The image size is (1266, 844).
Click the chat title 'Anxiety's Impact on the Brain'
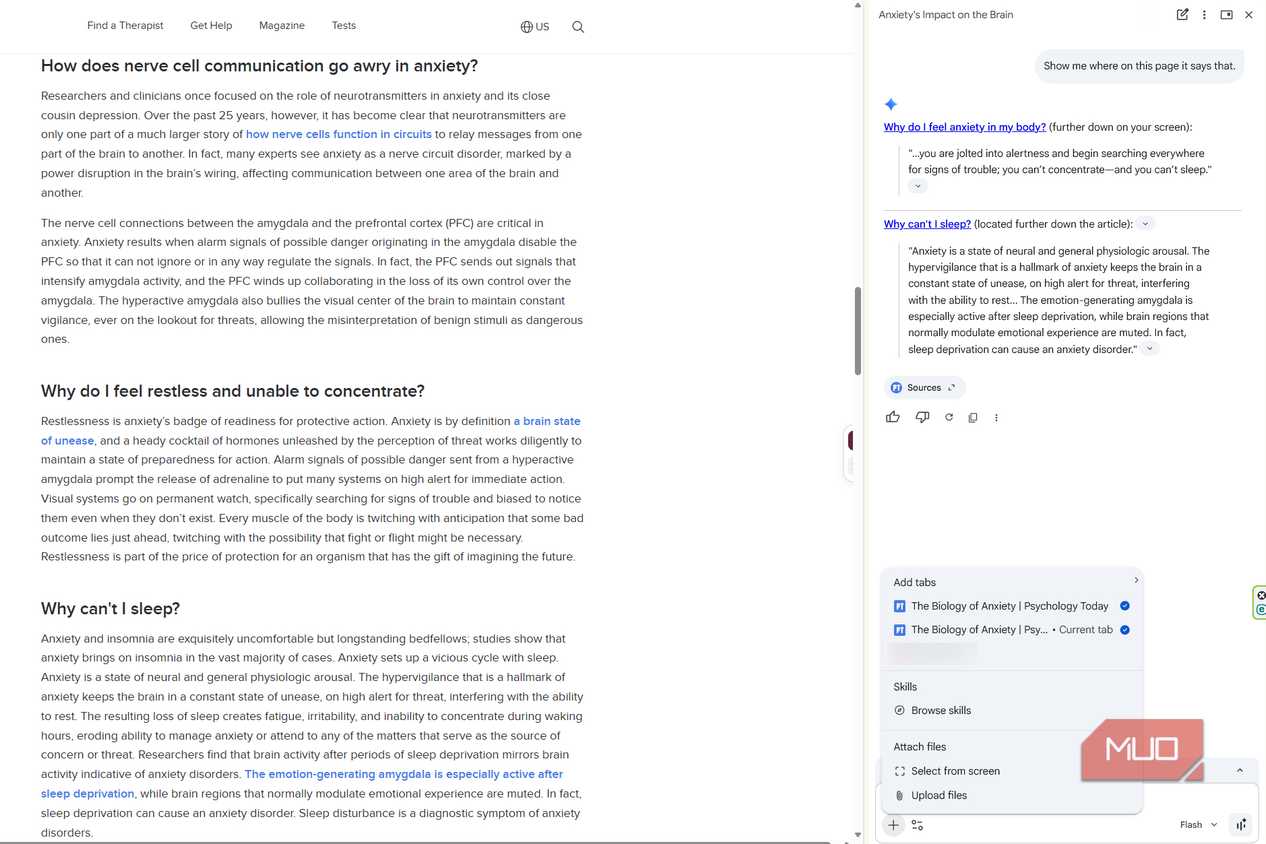click(x=946, y=15)
